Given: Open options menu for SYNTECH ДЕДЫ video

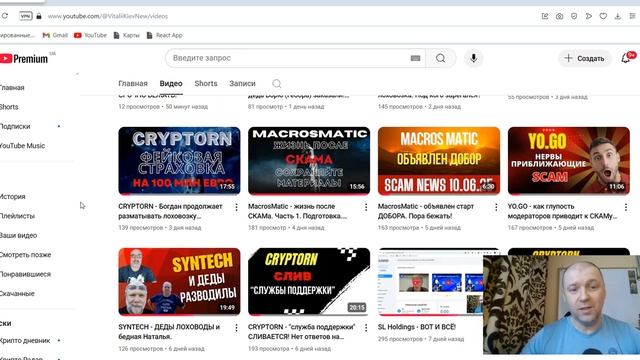Looking at the screenshot, I should tap(236, 328).
